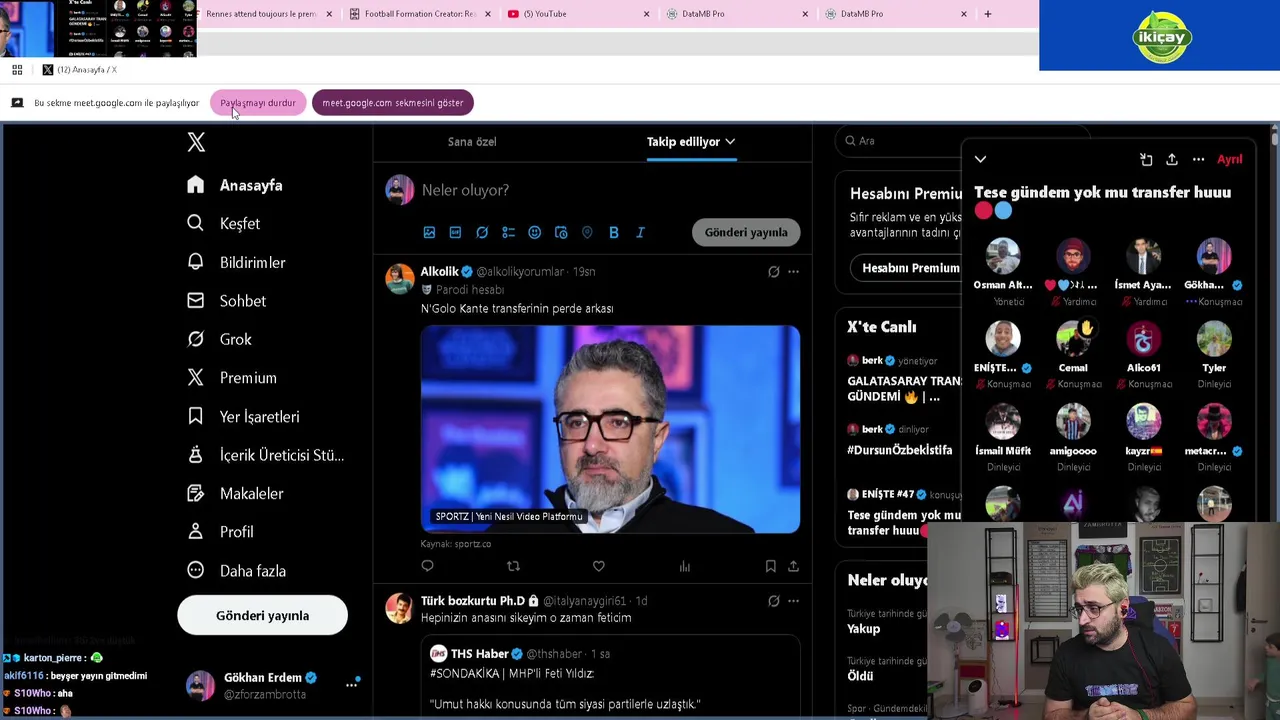Viewport: 1280px width, 720px height.
Task: Close the YouTube browser tab
Action: 646,14
